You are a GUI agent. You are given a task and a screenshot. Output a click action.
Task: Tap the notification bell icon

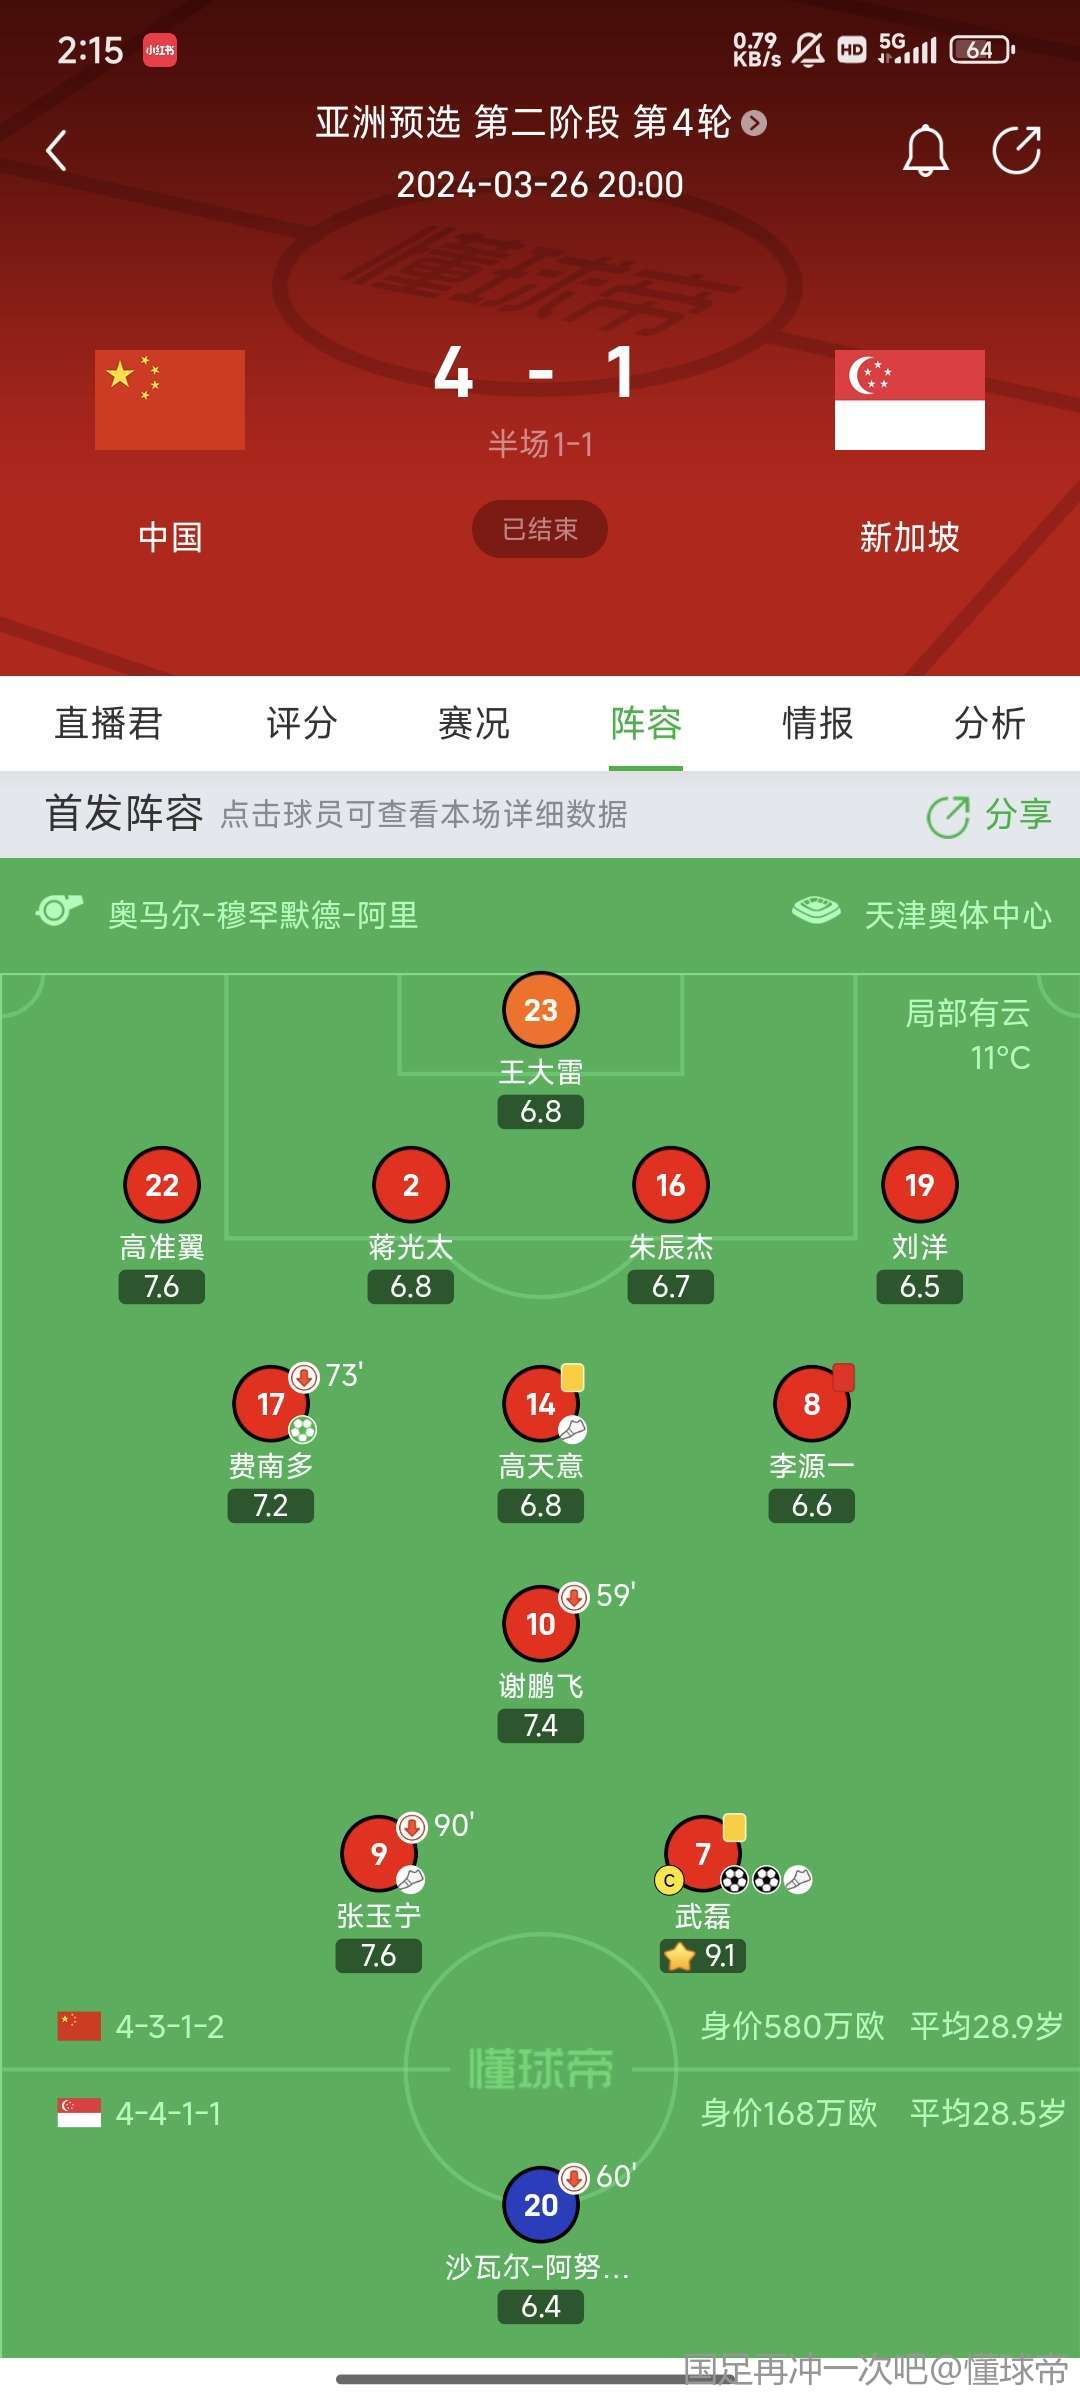tap(926, 151)
